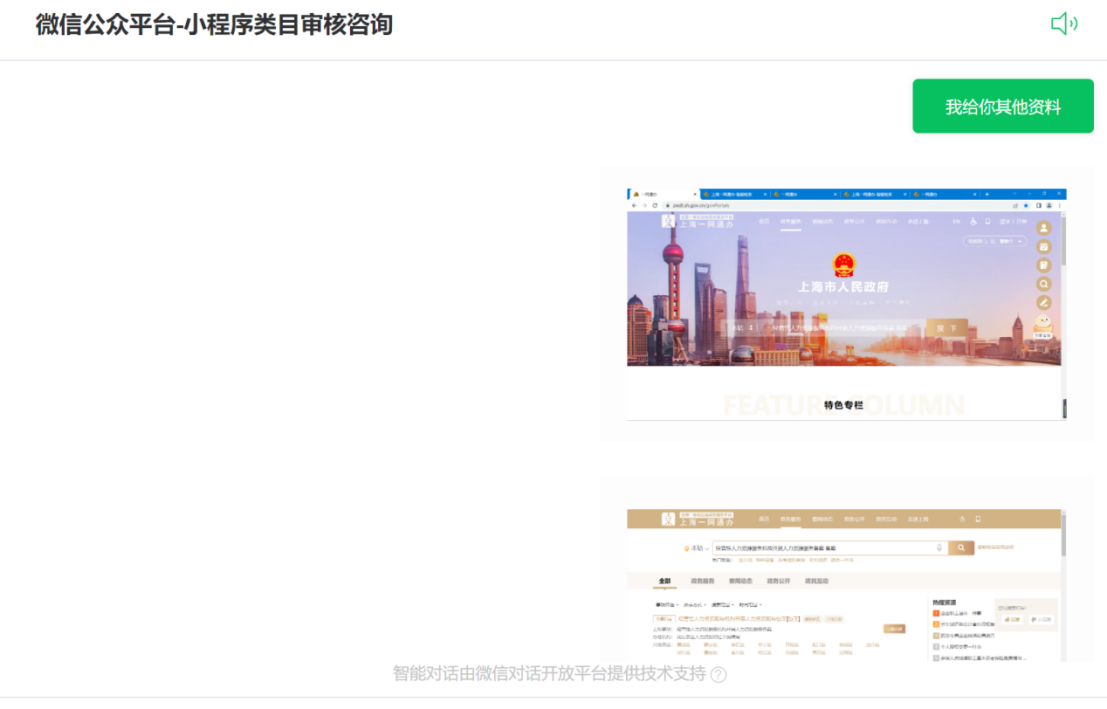Select the 政务公开 tab under second screenshot search
The height and width of the screenshot is (709, 1107).
pyautogui.click(x=779, y=581)
